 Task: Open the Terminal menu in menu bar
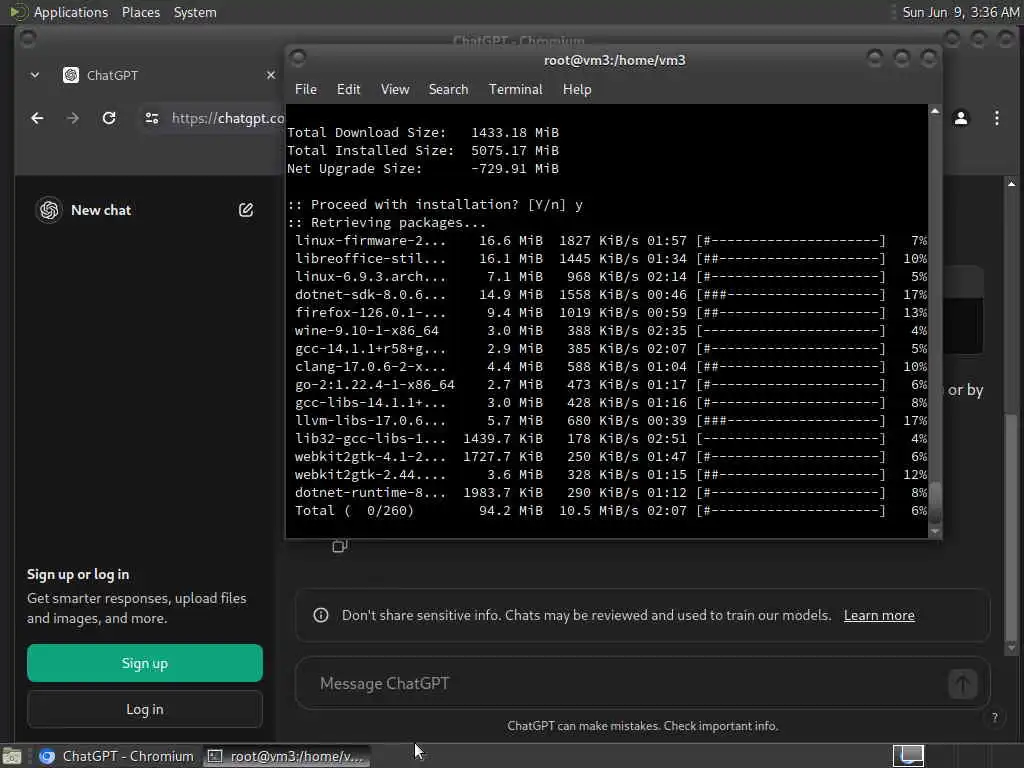pyautogui.click(x=515, y=89)
